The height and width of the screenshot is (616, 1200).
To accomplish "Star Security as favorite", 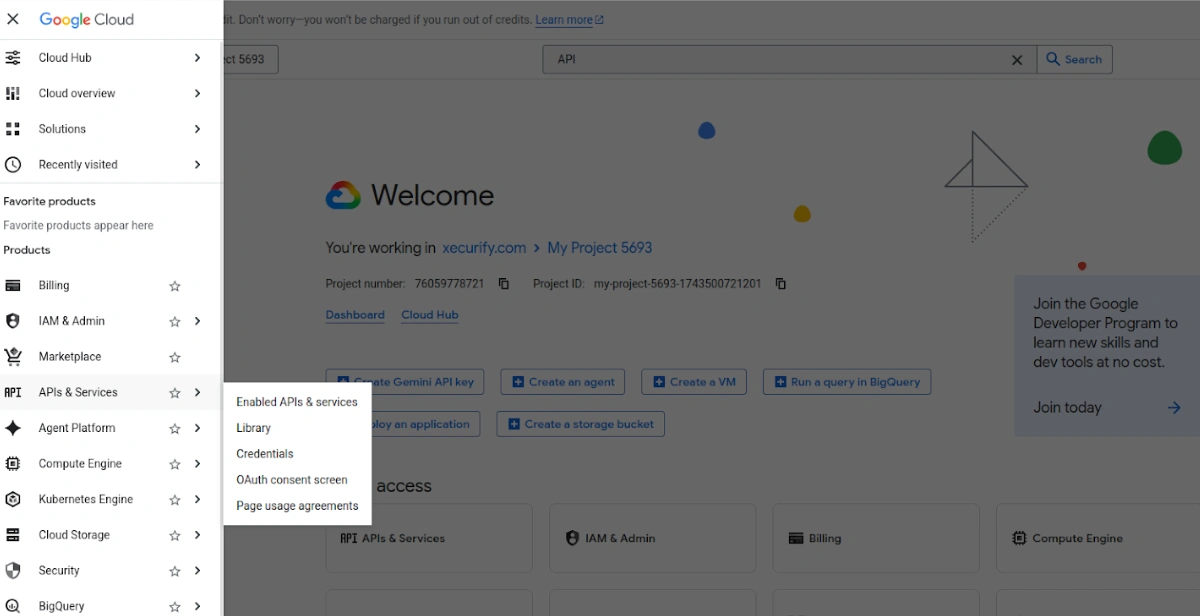I will click(x=175, y=571).
